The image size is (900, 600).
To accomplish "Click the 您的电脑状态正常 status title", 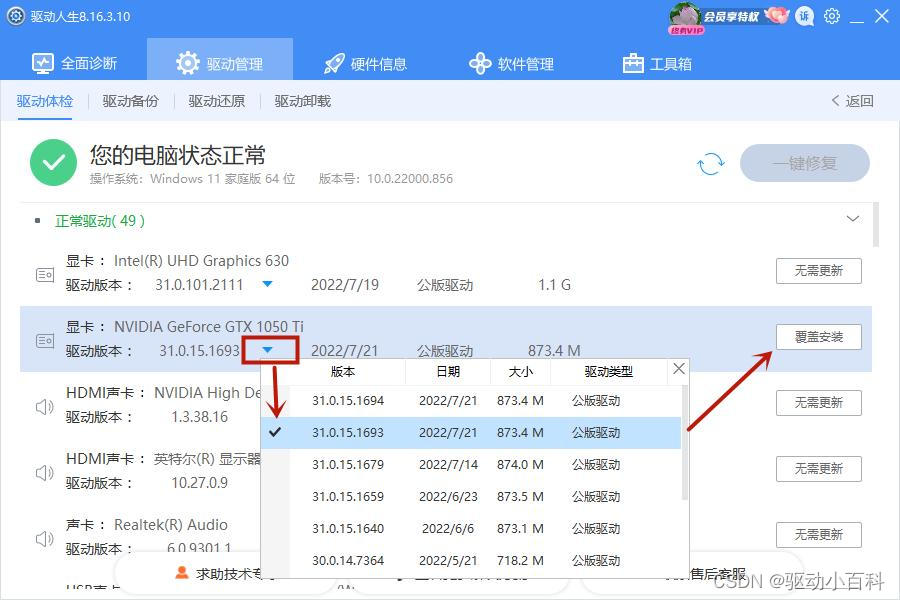I will point(177,155).
